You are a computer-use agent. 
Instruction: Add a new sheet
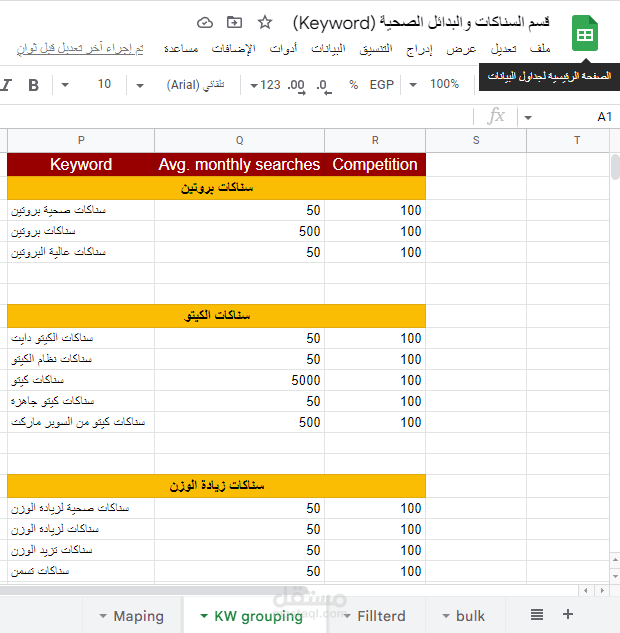pyautogui.click(x=568, y=614)
